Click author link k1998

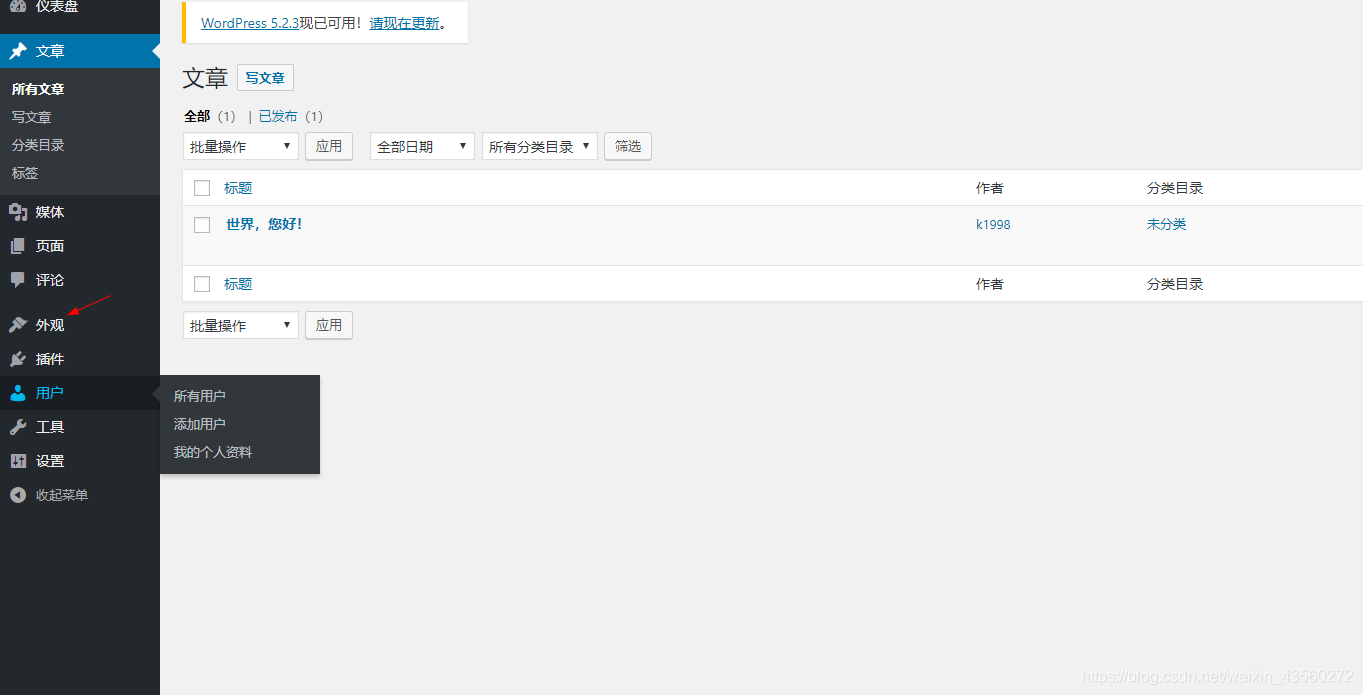click(993, 224)
